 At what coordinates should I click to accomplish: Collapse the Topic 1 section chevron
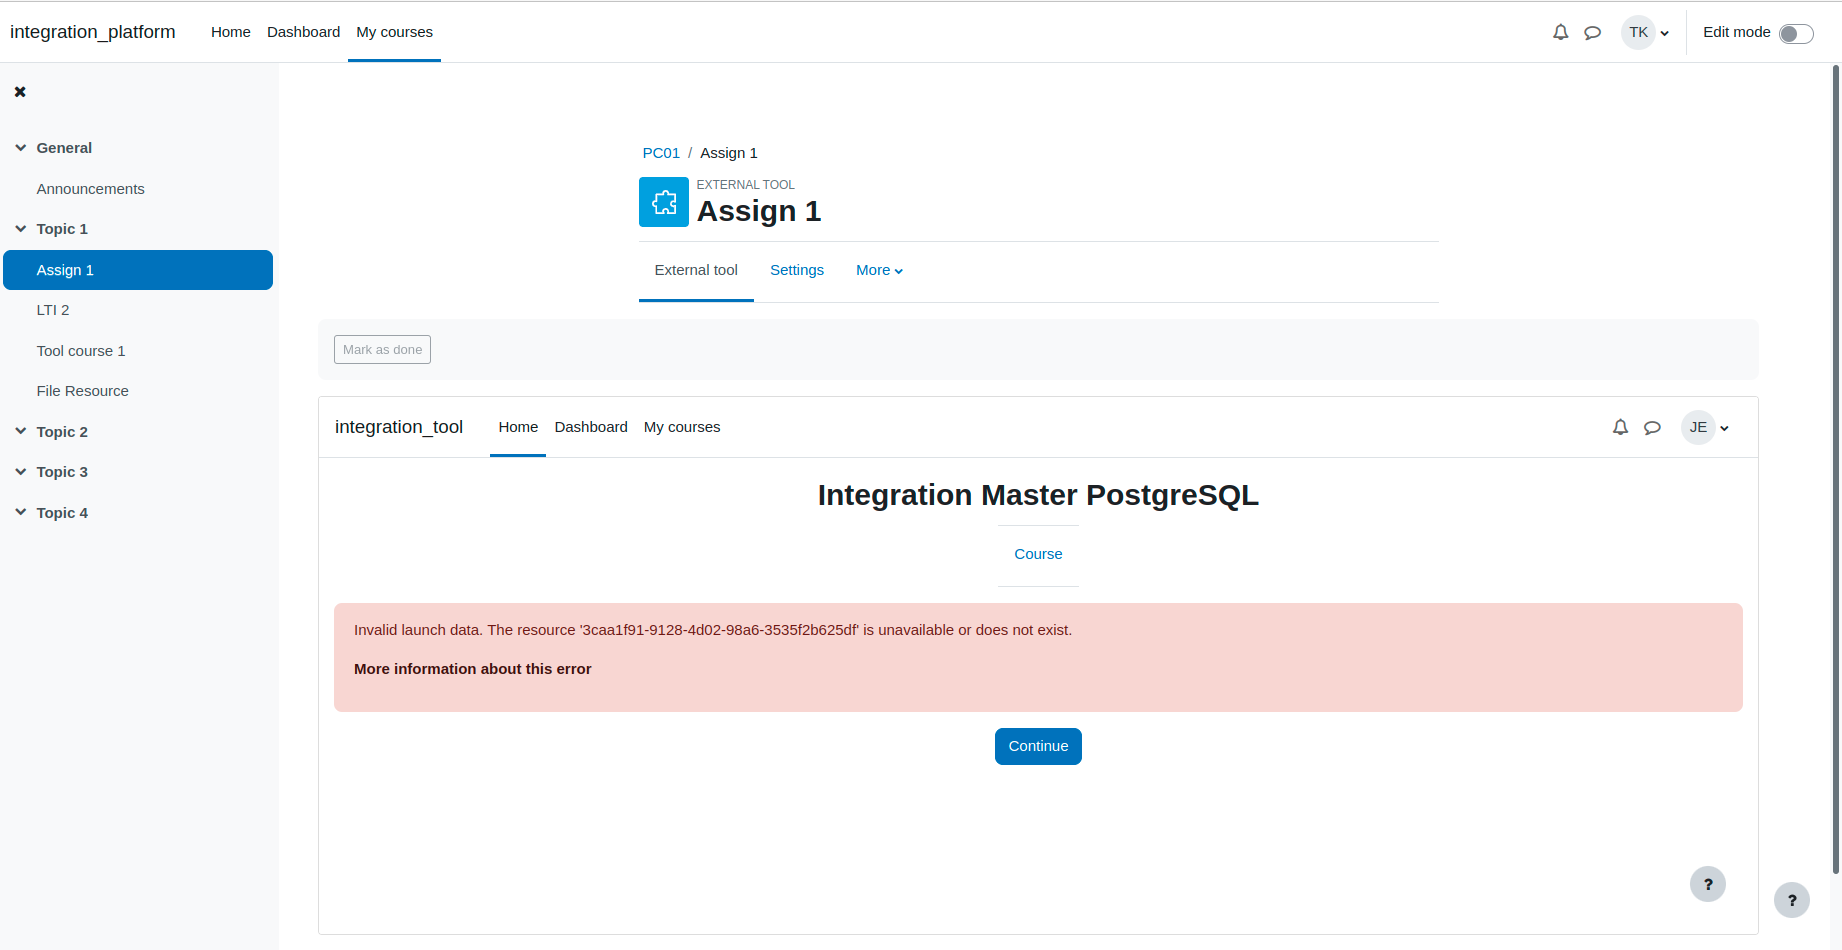21,229
